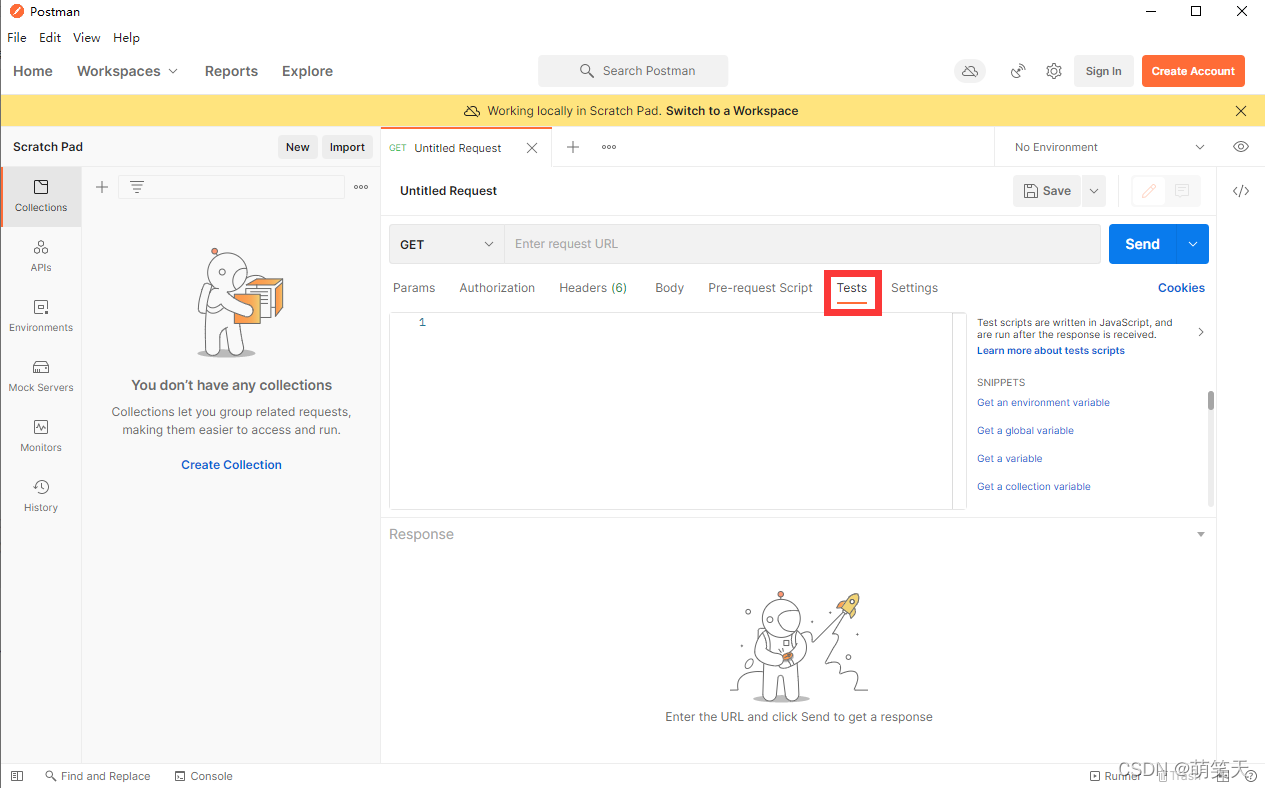Open the tab bar more options ellipsis
Image resolution: width=1265 pixels, height=788 pixels.
[609, 147]
